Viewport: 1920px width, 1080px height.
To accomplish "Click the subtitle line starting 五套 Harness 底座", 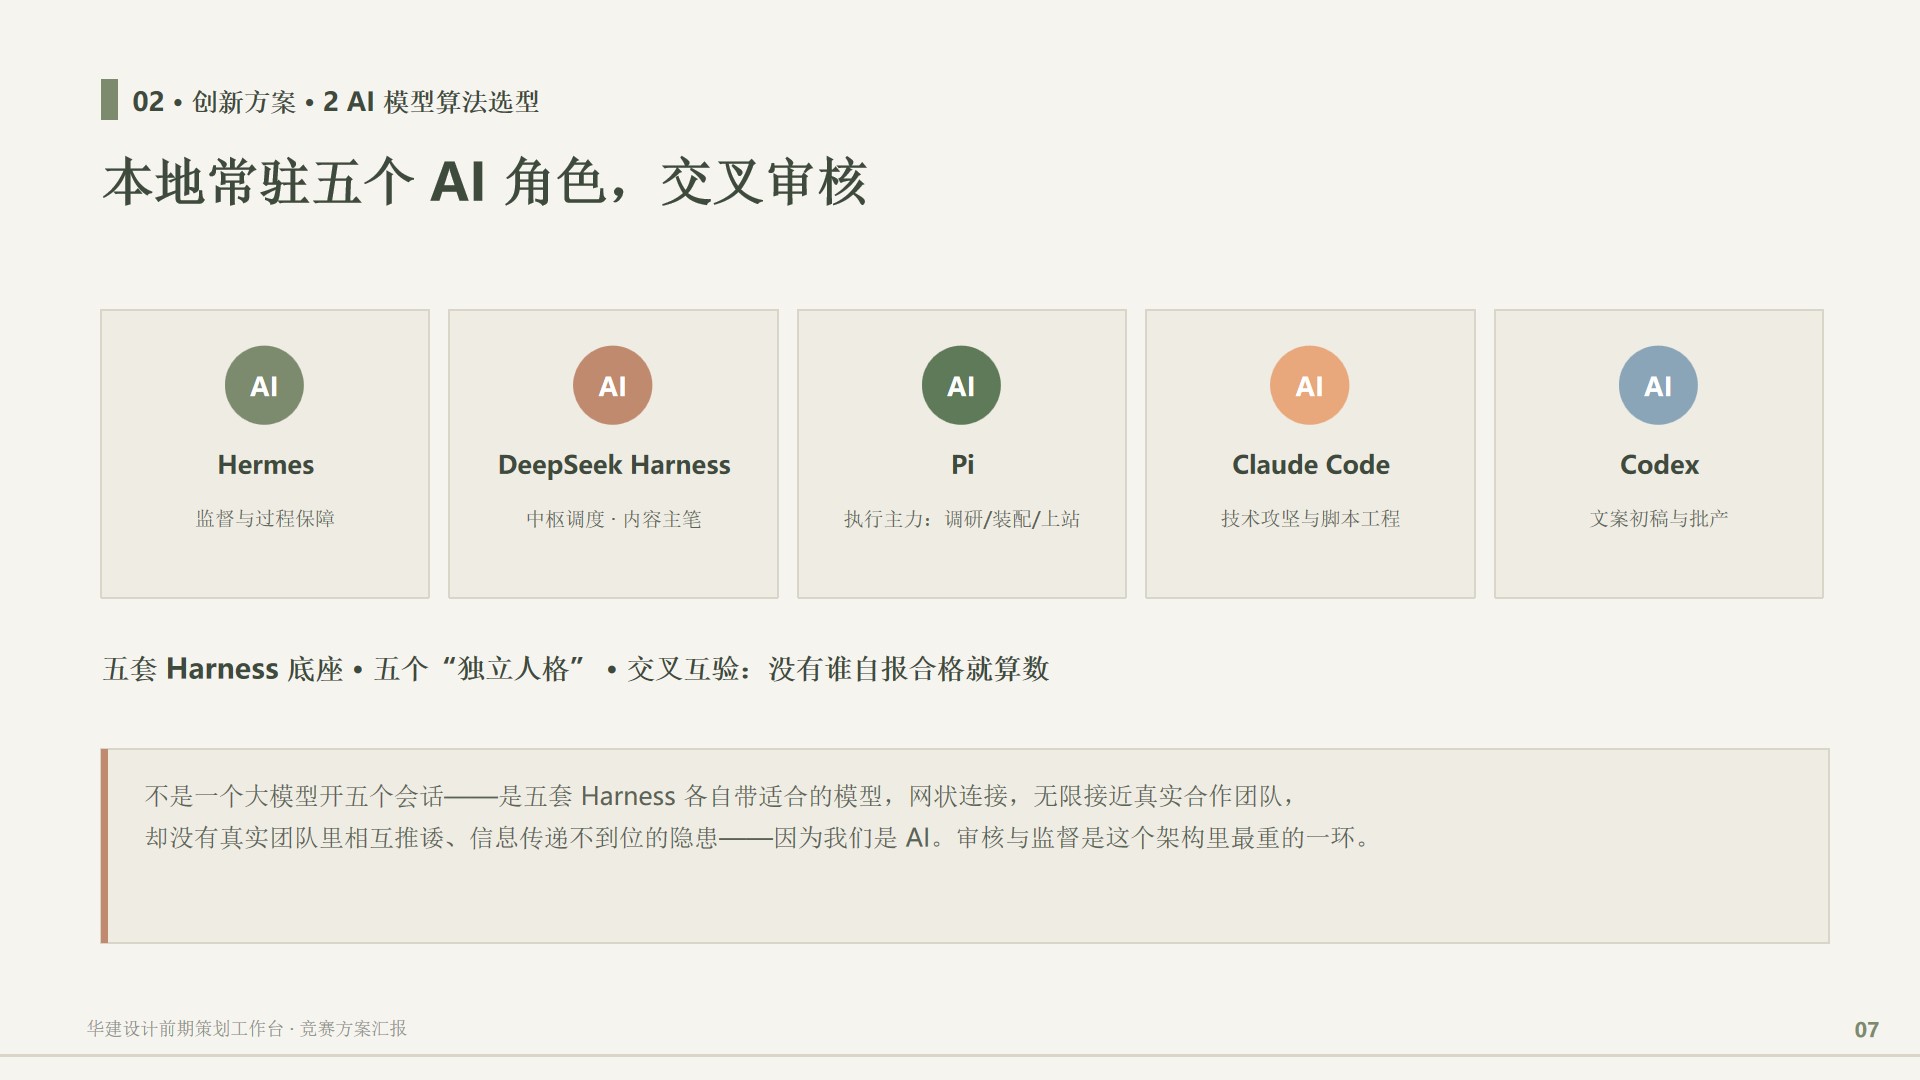I will pos(576,669).
